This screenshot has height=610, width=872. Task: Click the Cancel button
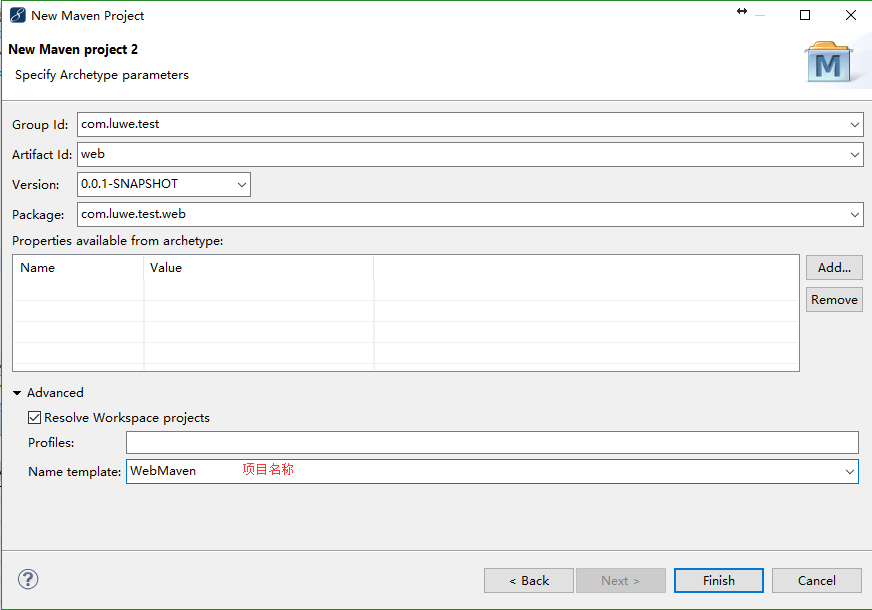click(x=816, y=581)
